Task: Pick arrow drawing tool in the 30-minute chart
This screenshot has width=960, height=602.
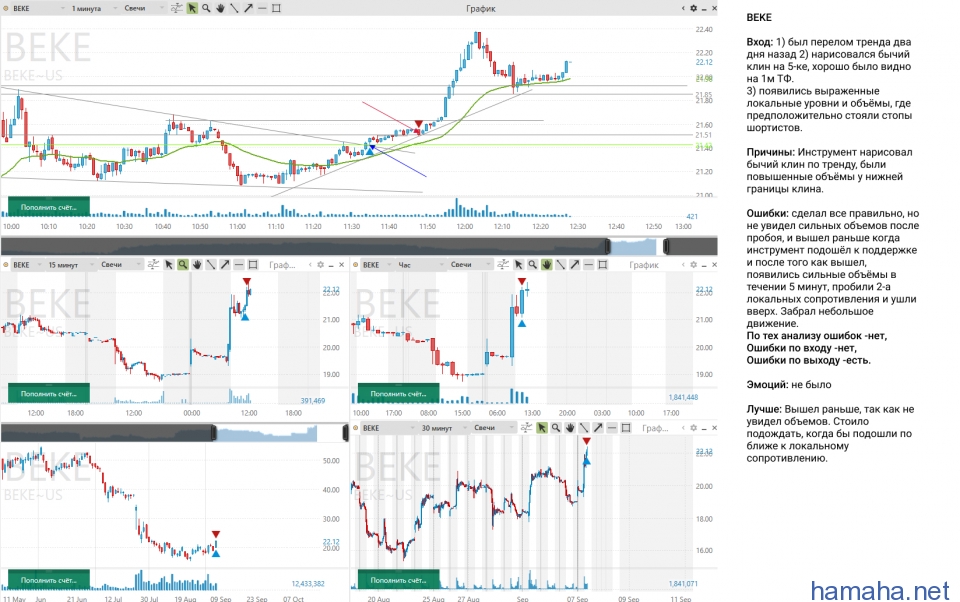Action: (598, 427)
